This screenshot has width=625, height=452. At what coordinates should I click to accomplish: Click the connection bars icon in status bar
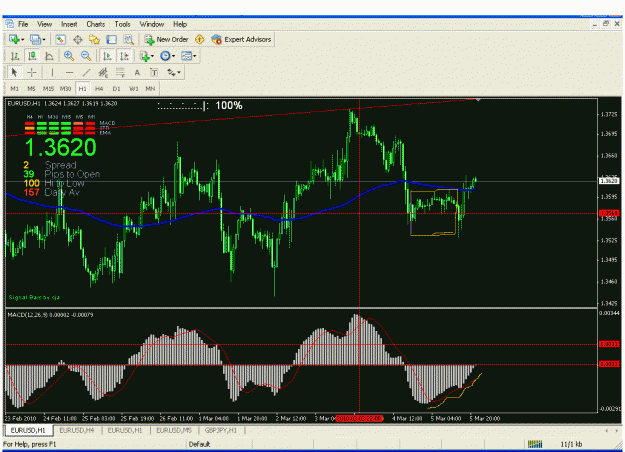tap(535, 444)
